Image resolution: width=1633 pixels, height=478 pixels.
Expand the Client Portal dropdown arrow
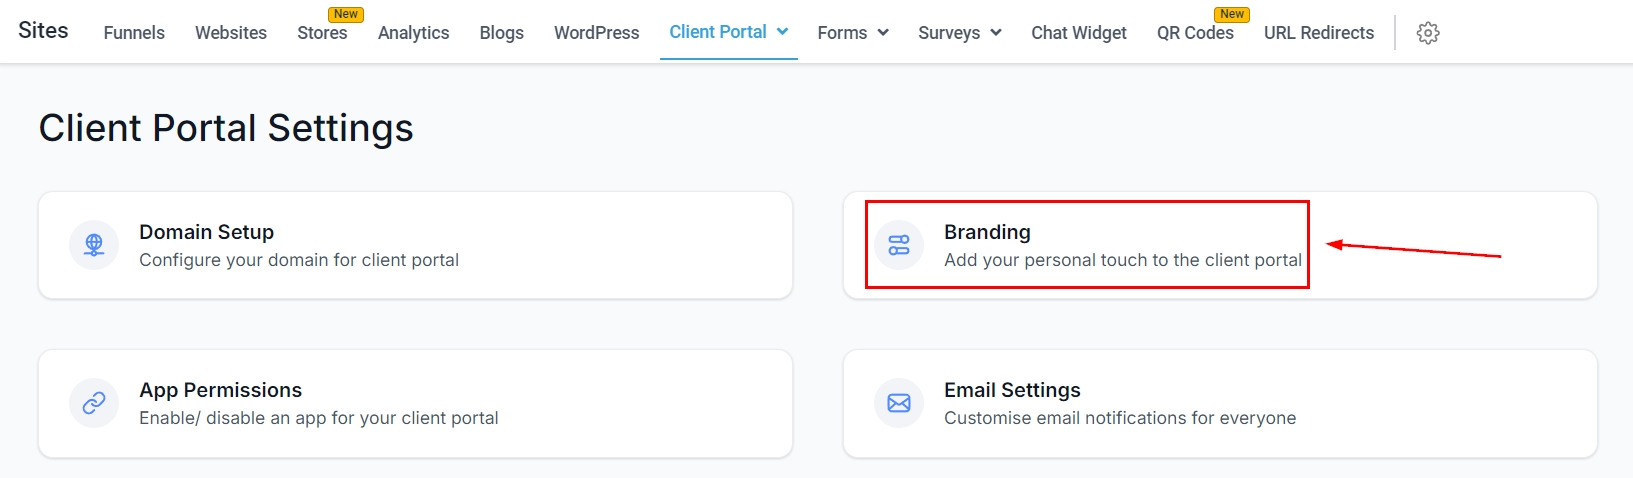point(783,32)
